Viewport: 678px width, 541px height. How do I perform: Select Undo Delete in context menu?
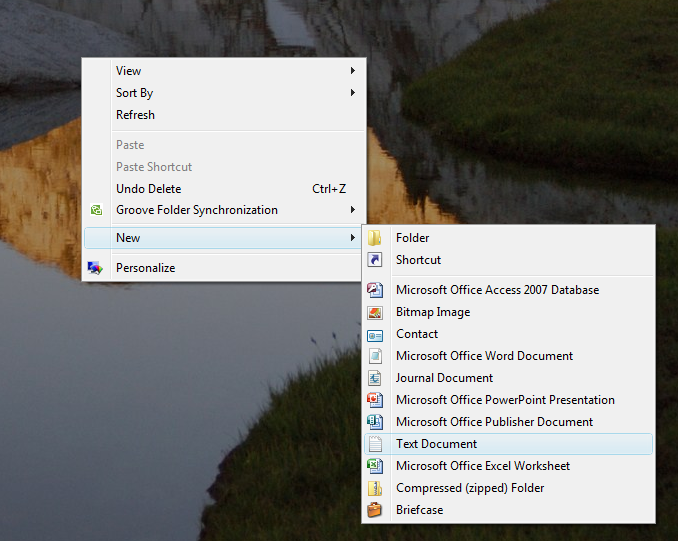pyautogui.click(x=224, y=189)
